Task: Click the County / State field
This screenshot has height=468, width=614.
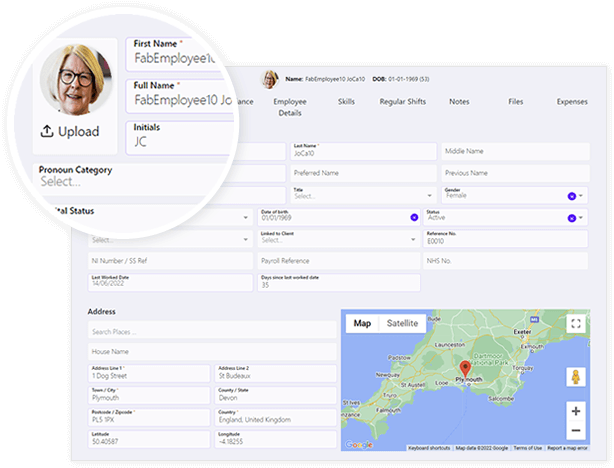Action: (x=276, y=396)
